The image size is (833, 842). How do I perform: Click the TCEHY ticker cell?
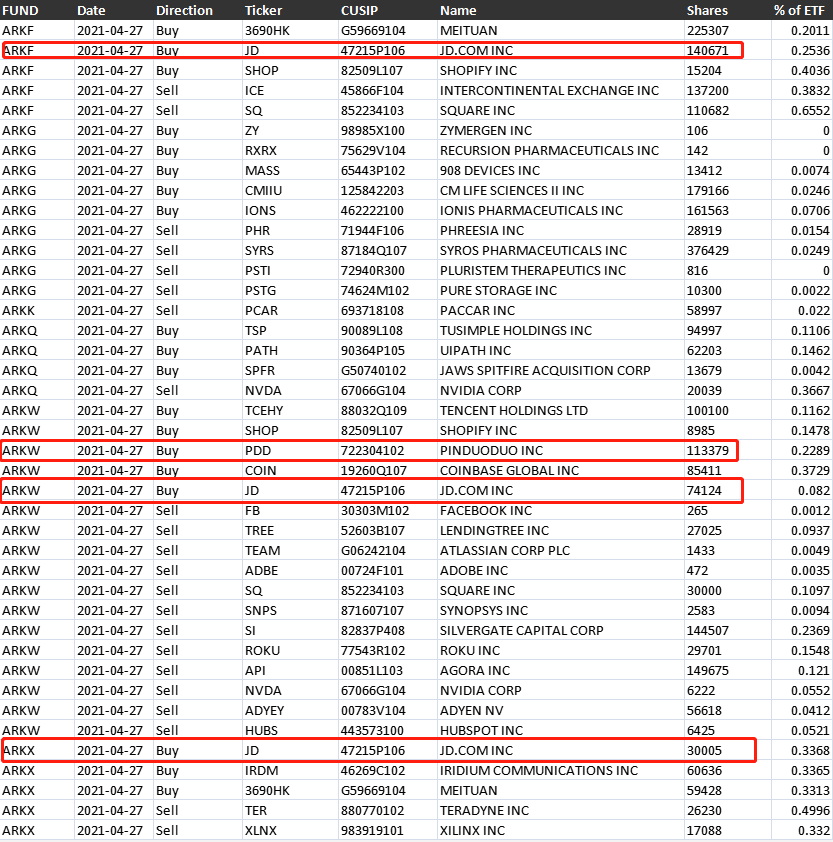(264, 411)
